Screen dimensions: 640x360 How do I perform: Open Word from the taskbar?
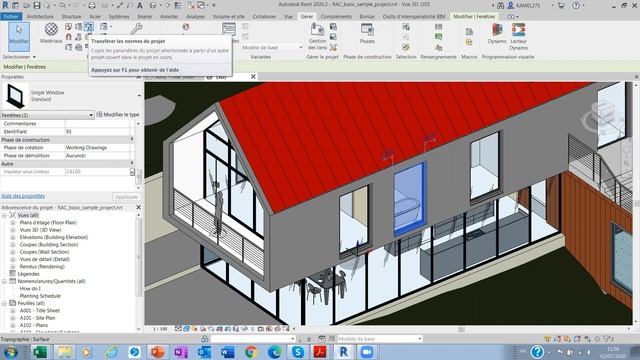coord(227,352)
